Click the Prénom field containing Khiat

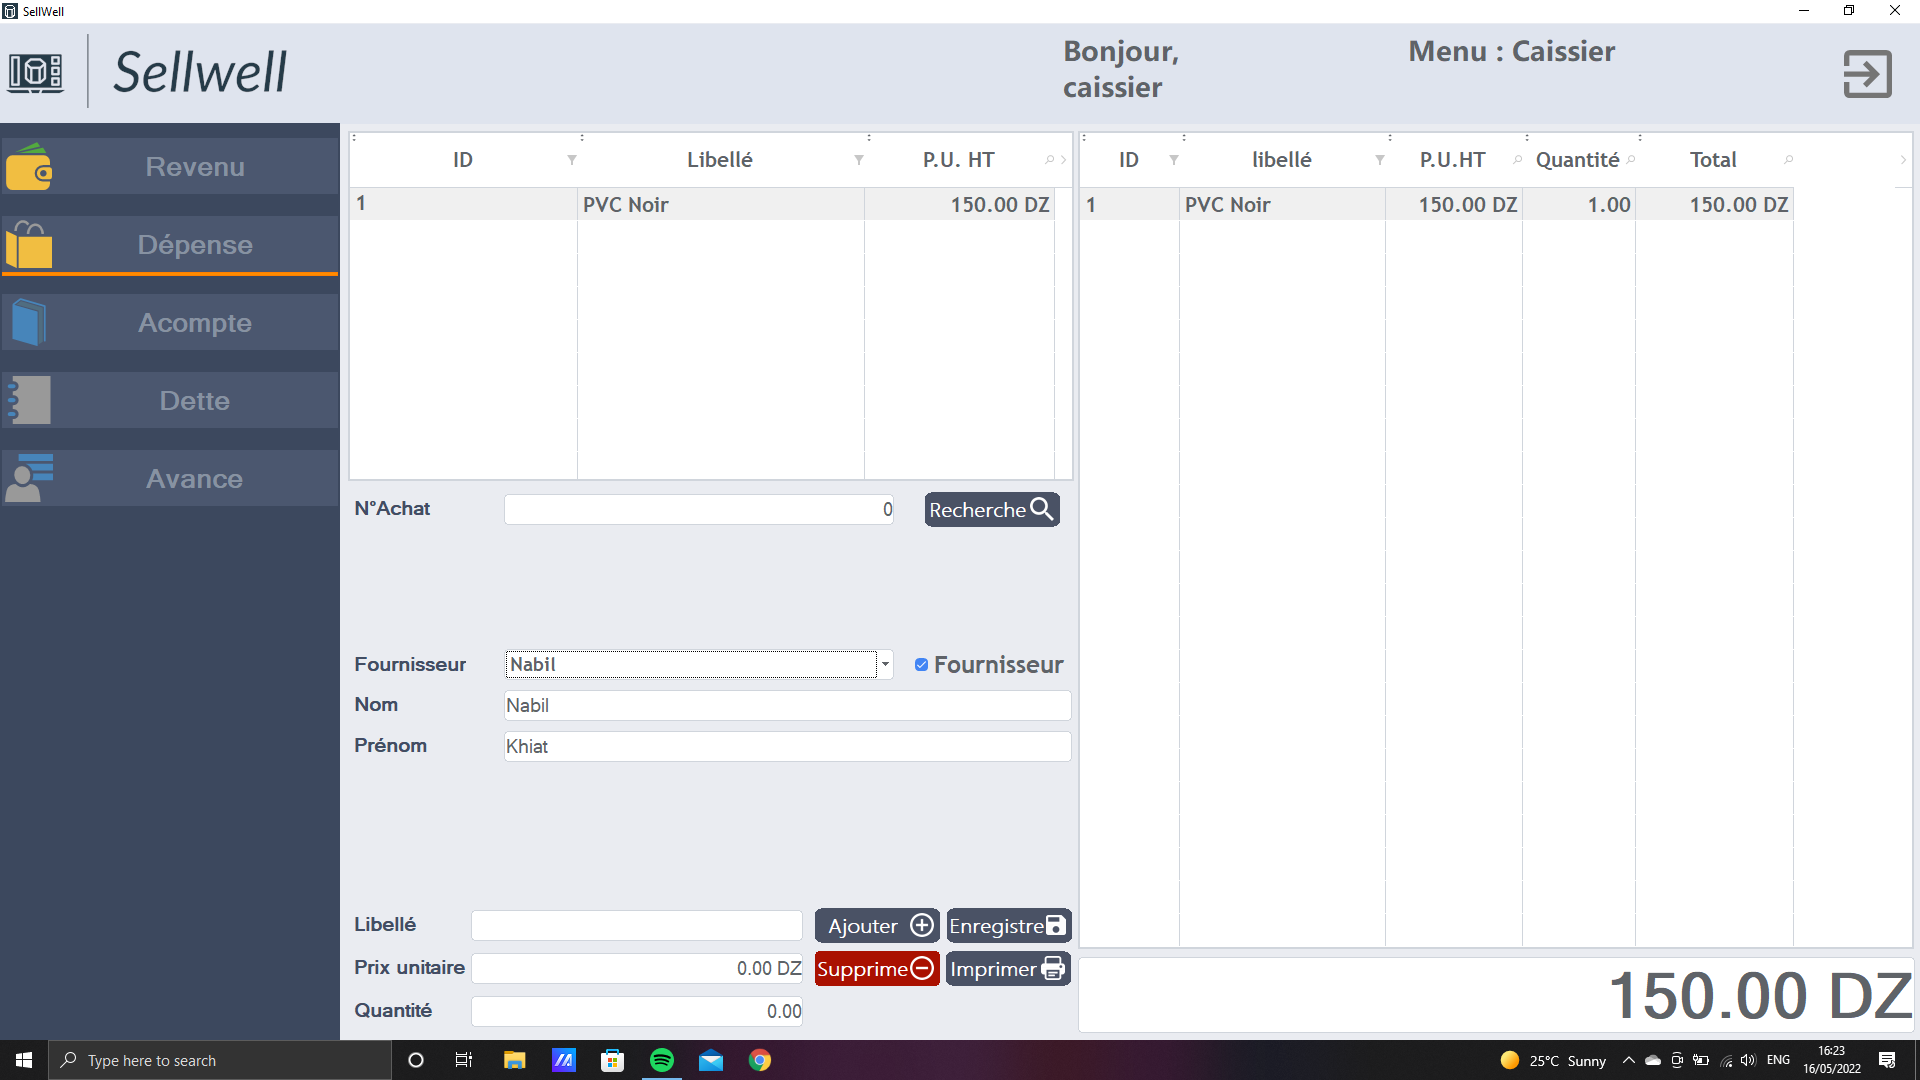(x=787, y=746)
